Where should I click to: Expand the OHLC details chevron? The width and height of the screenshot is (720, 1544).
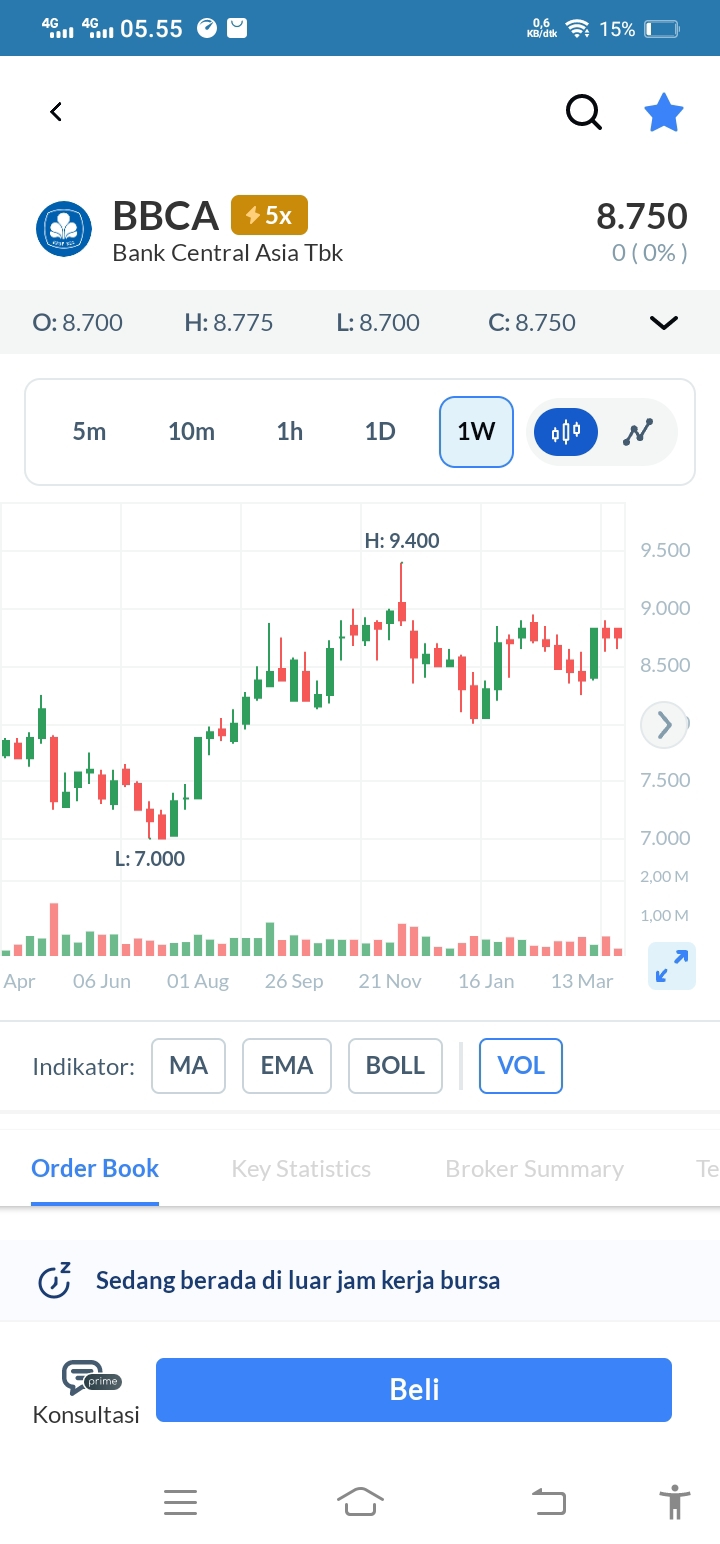[664, 322]
